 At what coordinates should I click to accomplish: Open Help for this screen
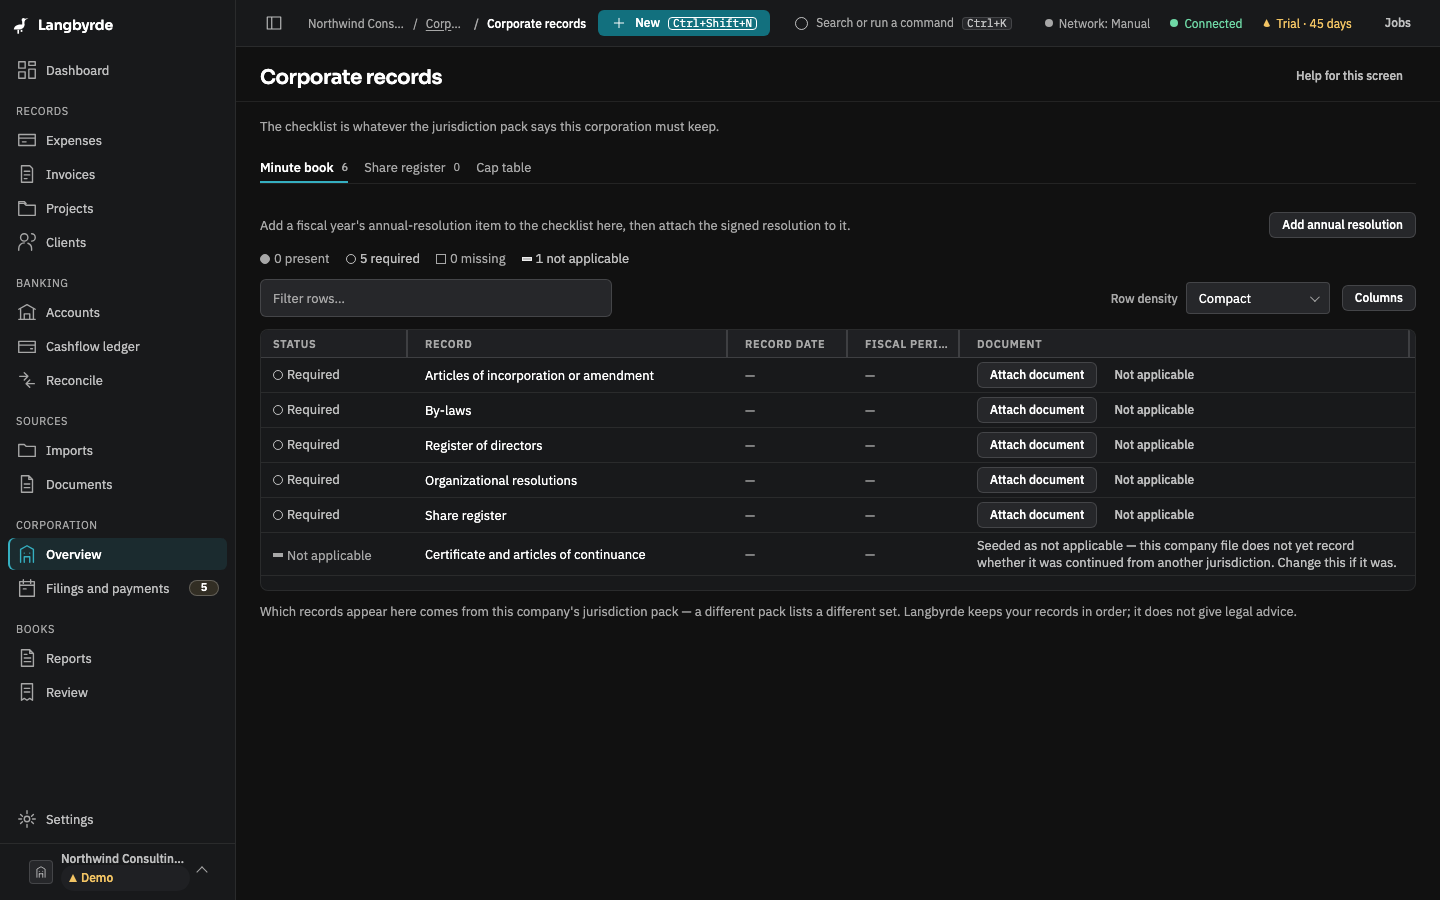pos(1349,76)
